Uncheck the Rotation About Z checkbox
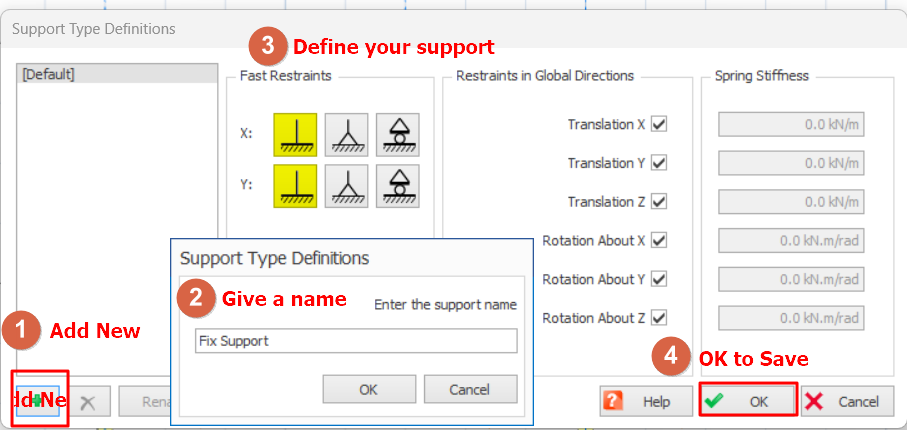The height and width of the screenshot is (430, 907). click(x=659, y=318)
